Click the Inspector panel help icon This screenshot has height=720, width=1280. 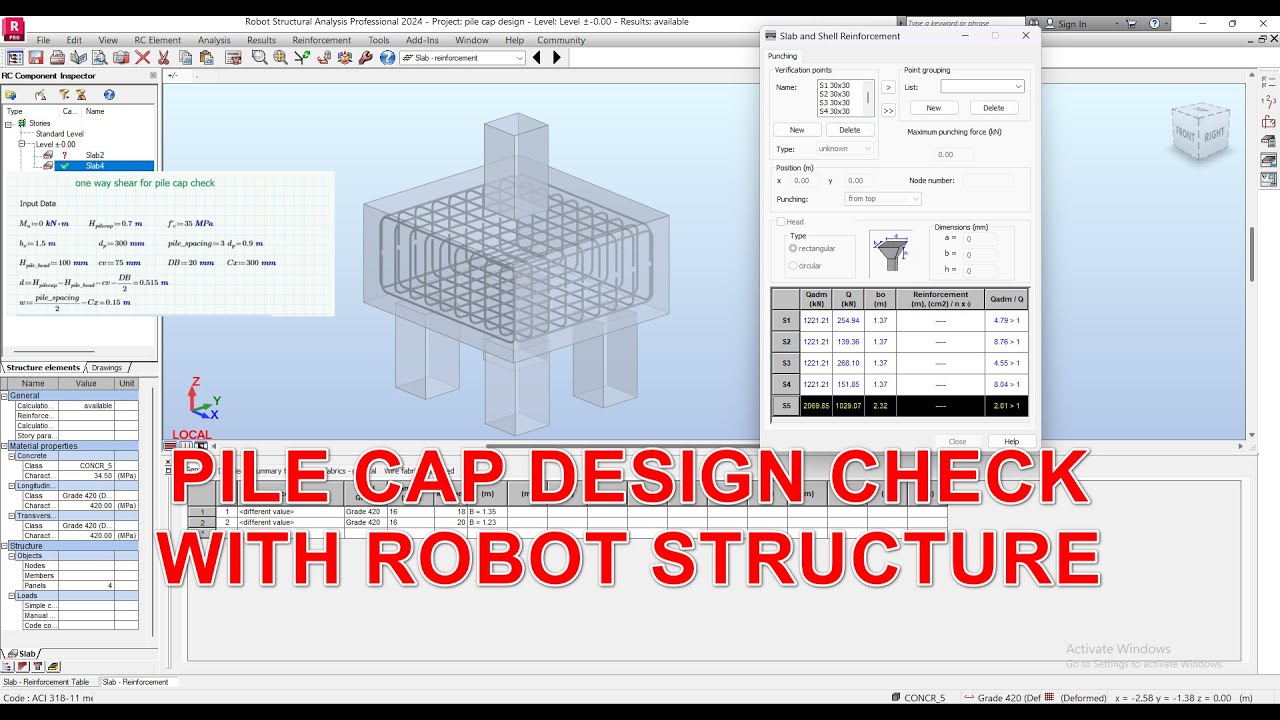109,95
